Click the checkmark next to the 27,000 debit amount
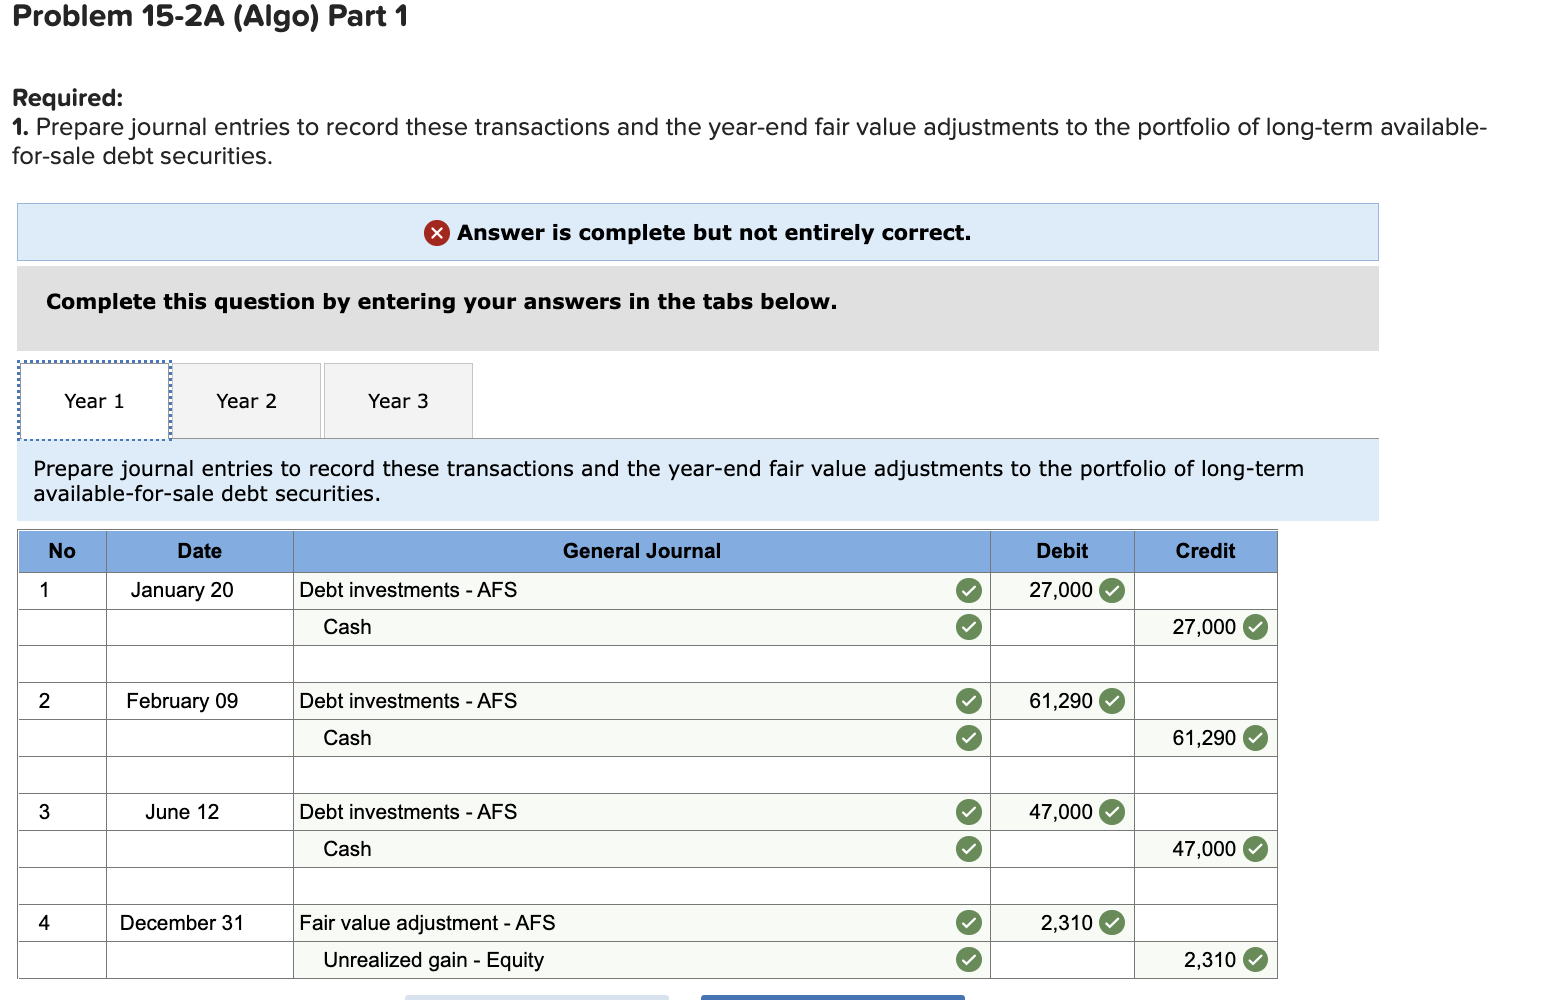This screenshot has height=1000, width=1552. click(1112, 590)
